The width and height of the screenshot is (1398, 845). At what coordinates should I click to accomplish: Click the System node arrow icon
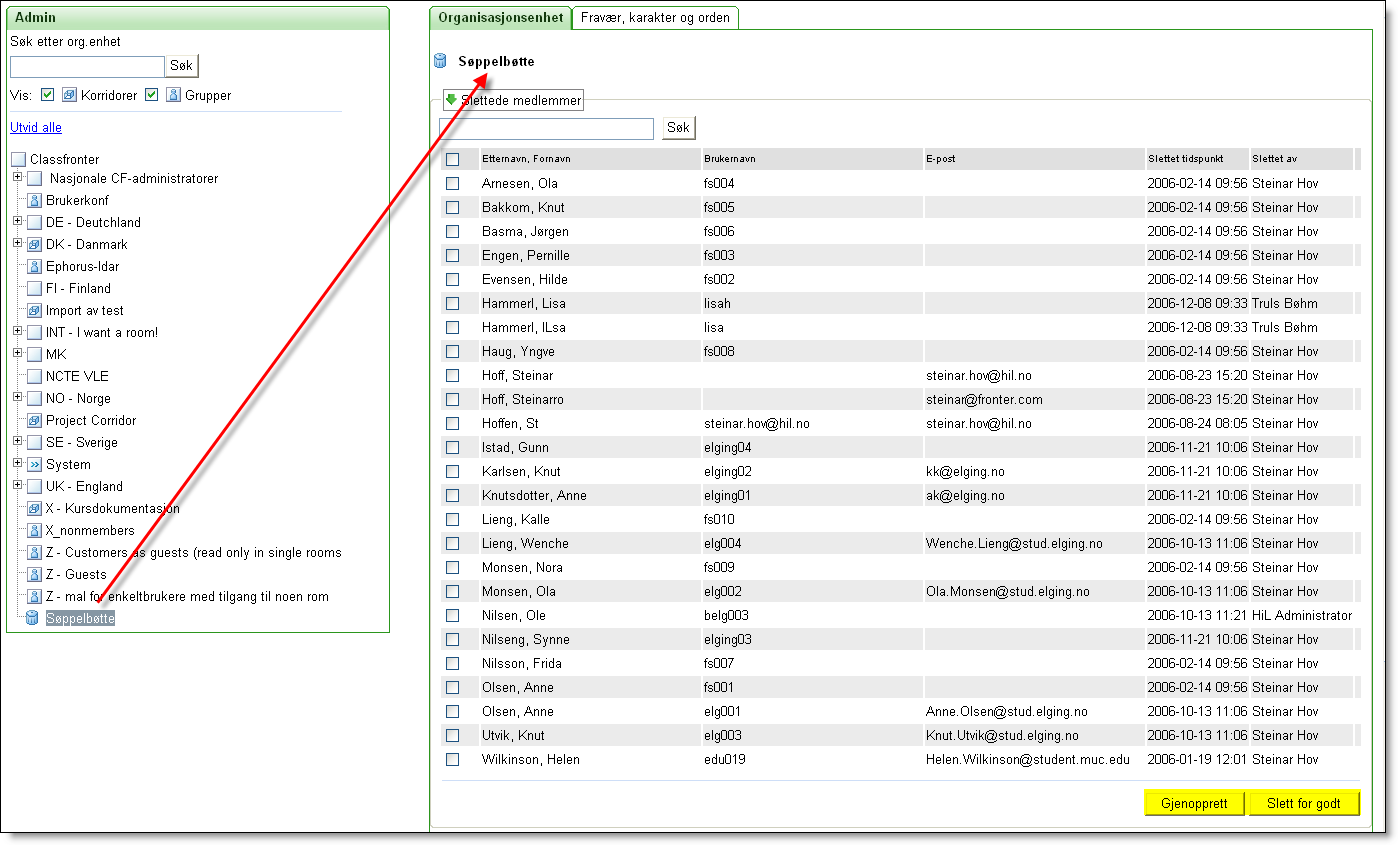(34, 464)
